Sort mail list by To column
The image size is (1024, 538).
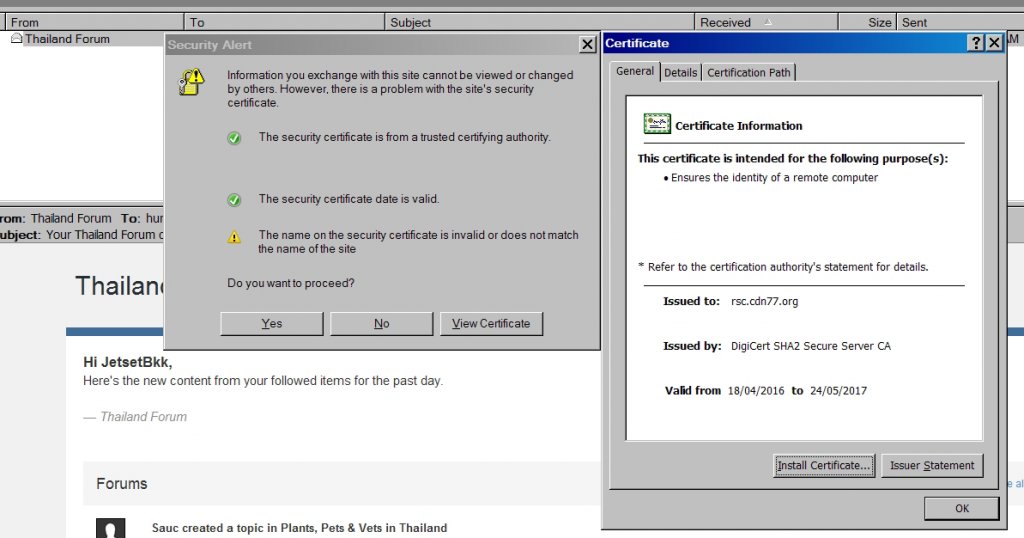pos(284,22)
